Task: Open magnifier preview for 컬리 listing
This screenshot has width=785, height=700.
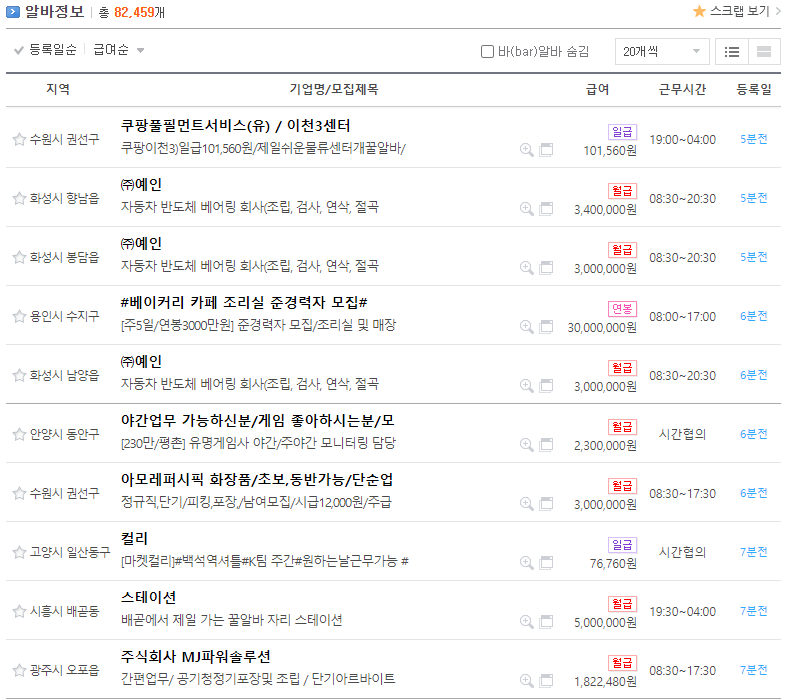Action: pos(527,563)
